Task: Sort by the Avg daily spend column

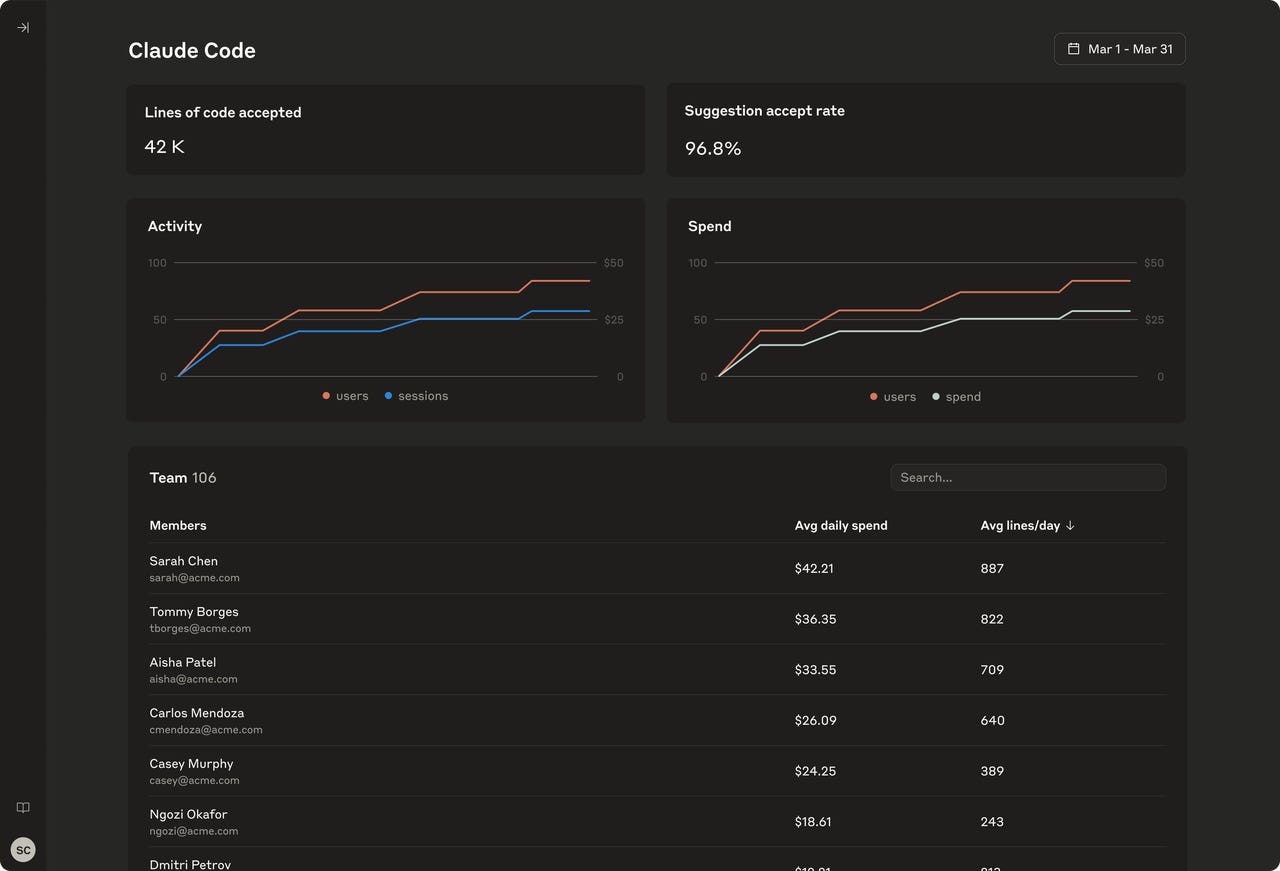Action: 840,526
